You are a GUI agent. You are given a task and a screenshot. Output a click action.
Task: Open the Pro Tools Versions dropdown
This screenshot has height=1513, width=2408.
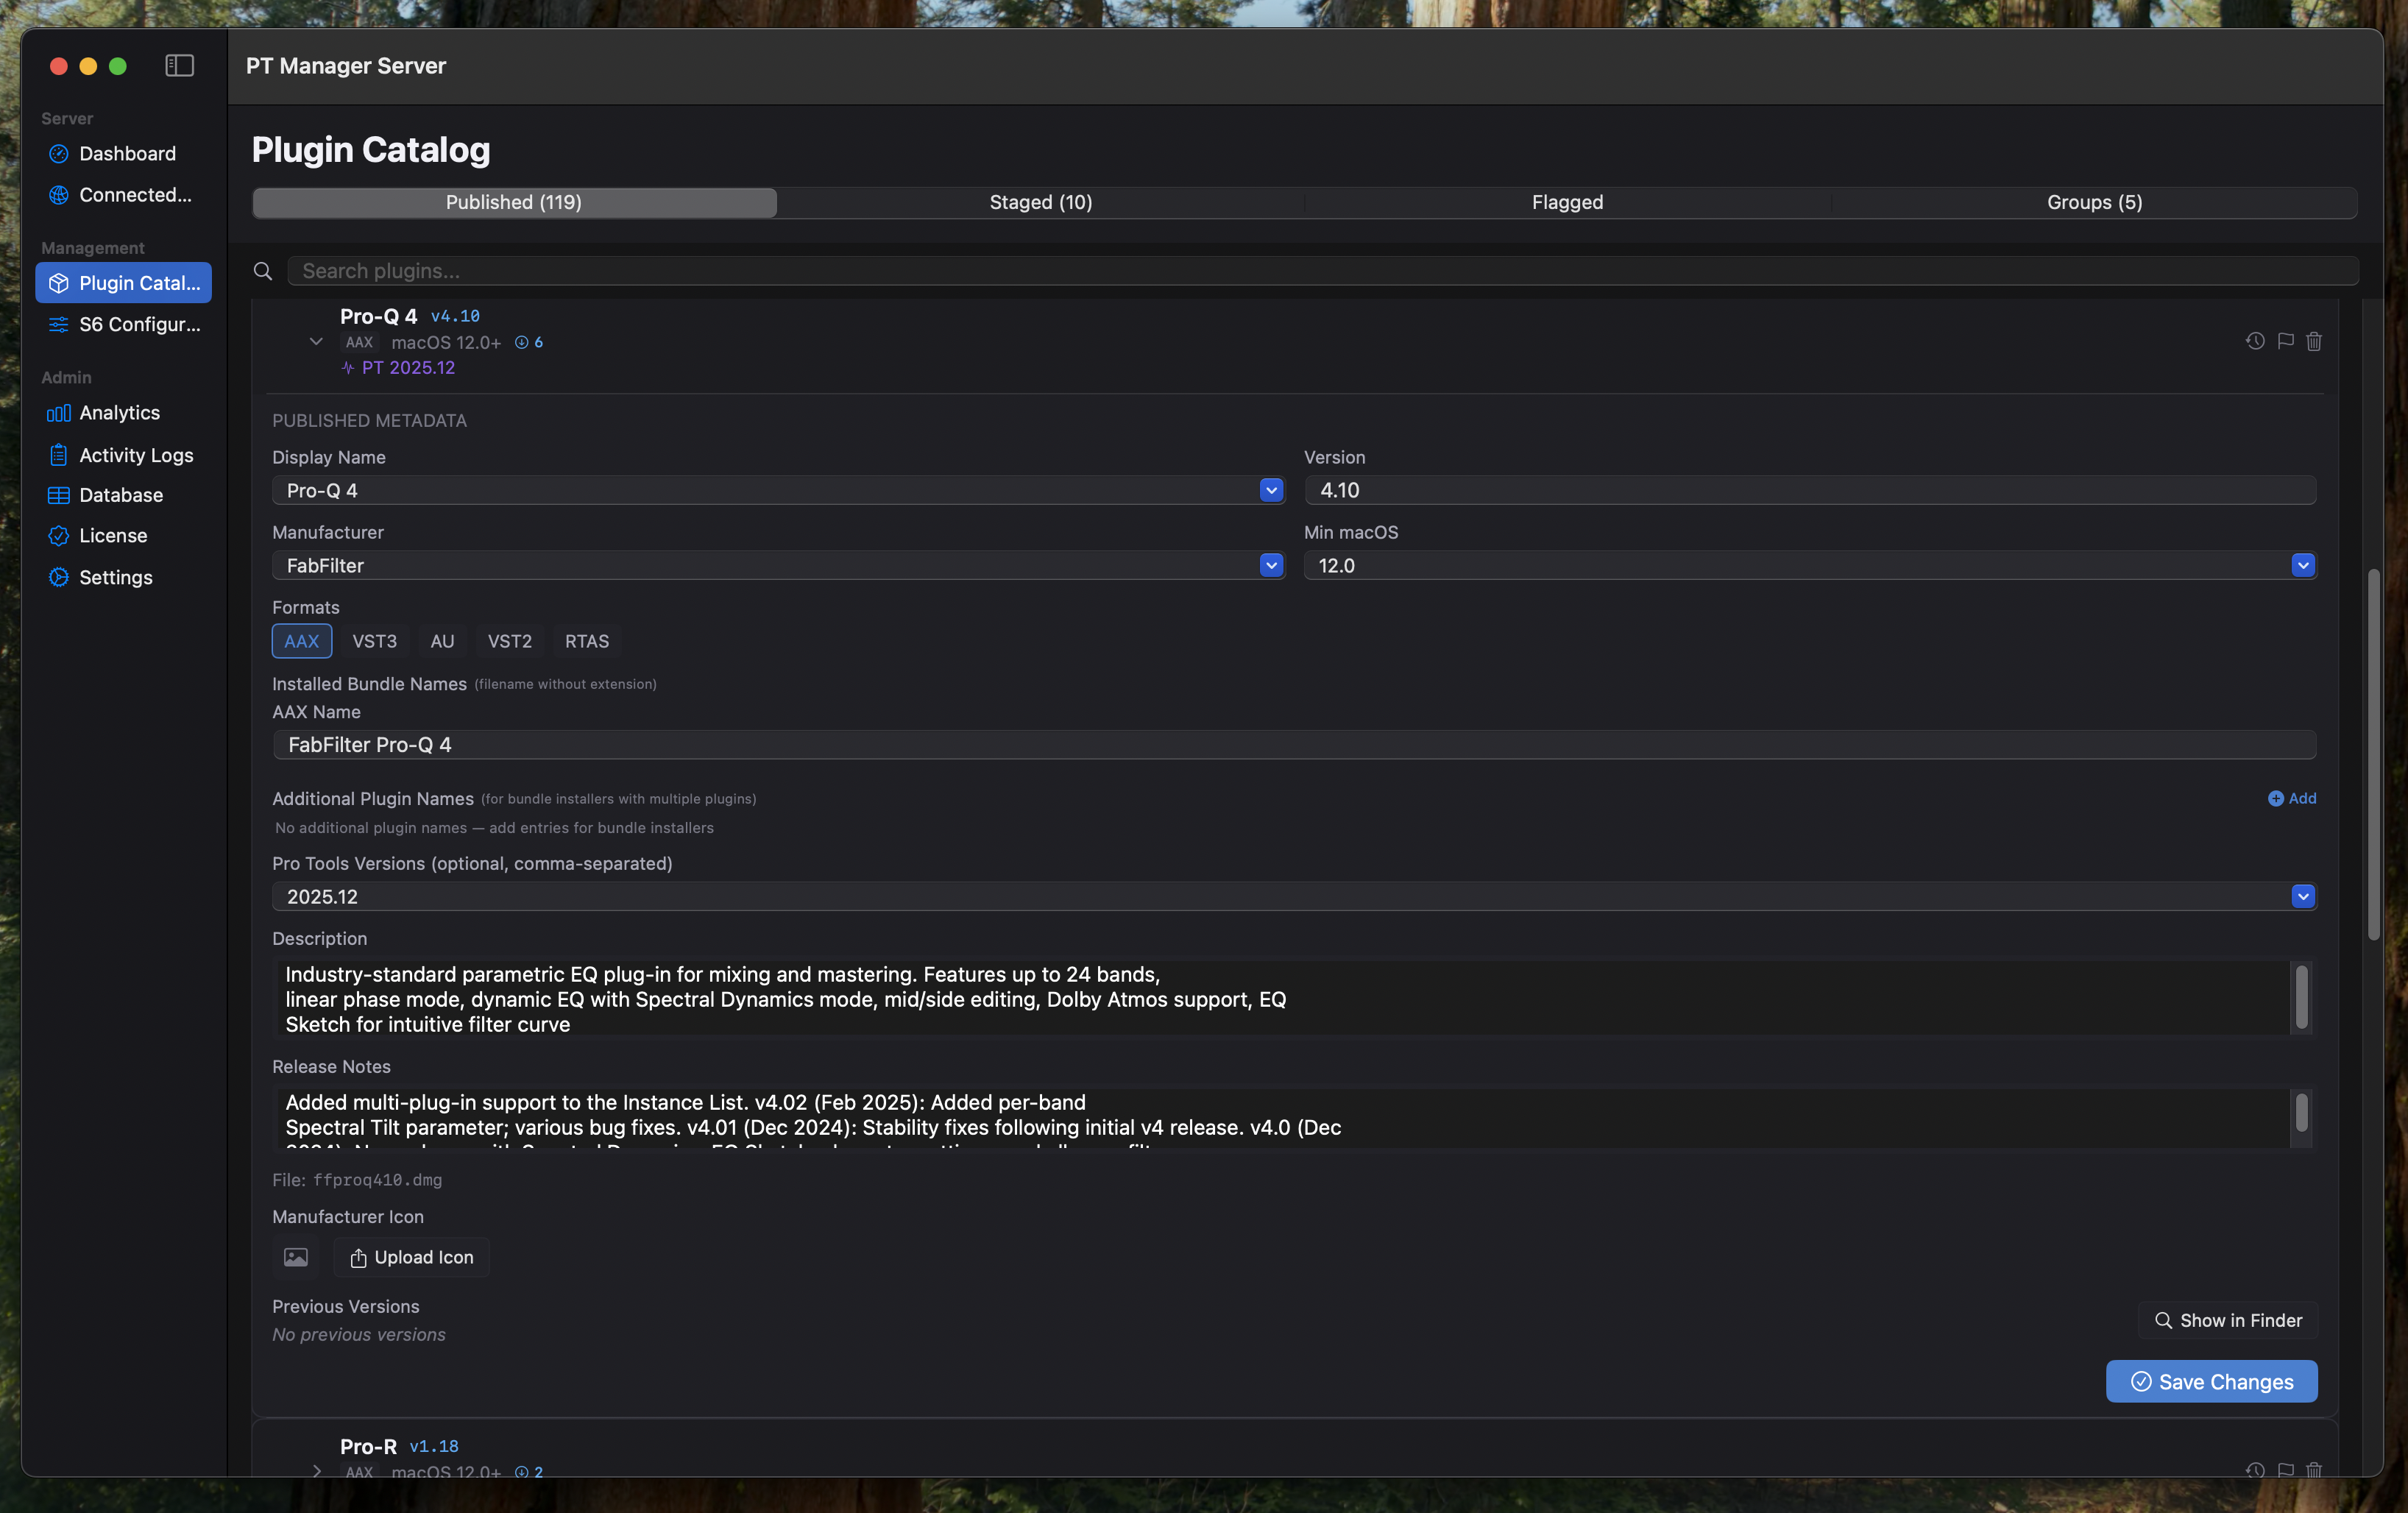2303,896
